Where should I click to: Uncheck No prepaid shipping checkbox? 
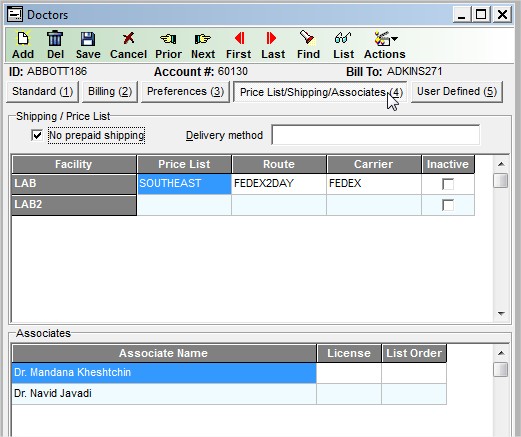click(x=37, y=135)
